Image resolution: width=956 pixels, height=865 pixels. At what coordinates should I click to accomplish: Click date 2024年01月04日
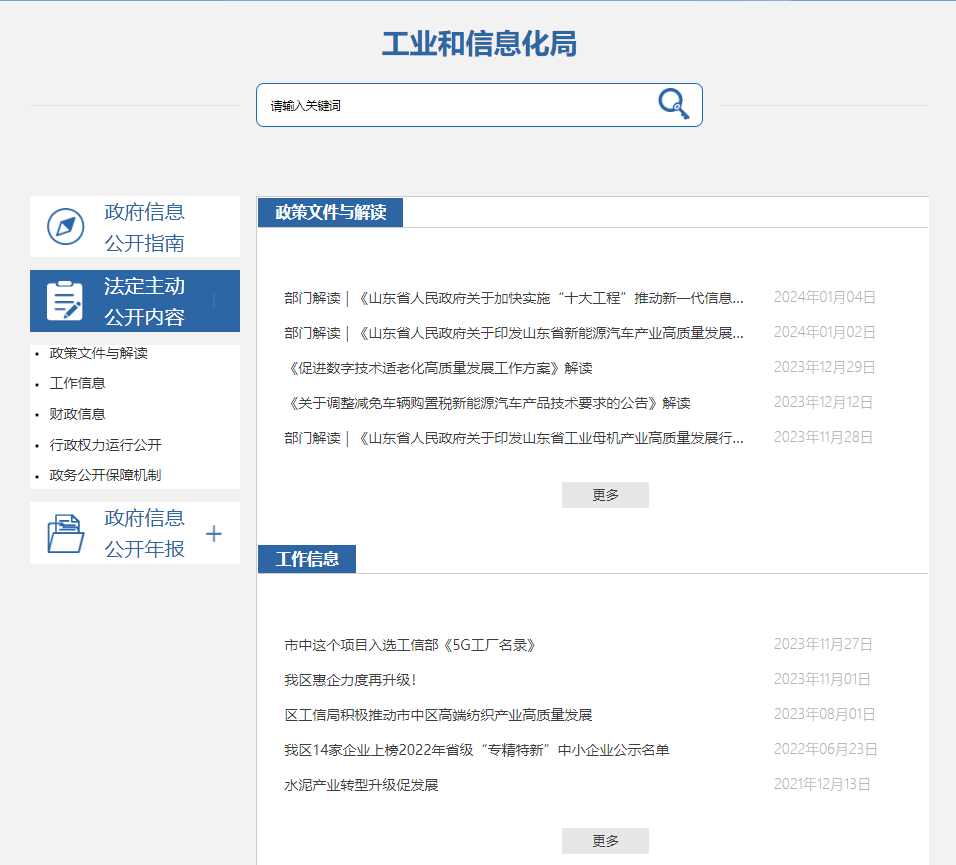824,297
